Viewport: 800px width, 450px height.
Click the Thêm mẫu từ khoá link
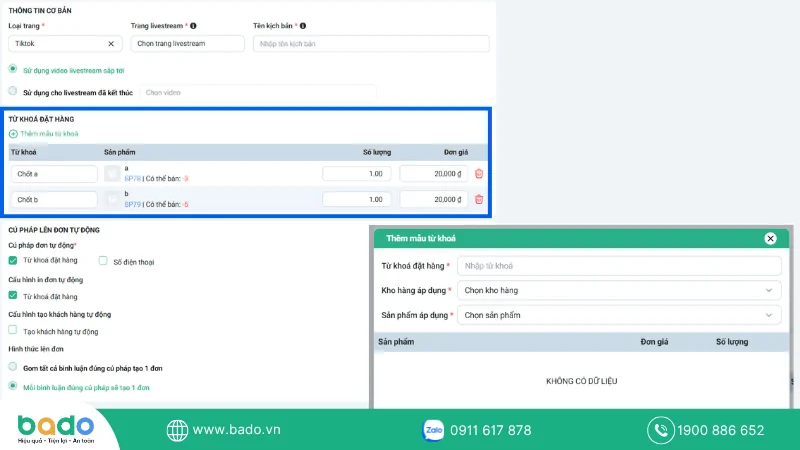(49, 134)
